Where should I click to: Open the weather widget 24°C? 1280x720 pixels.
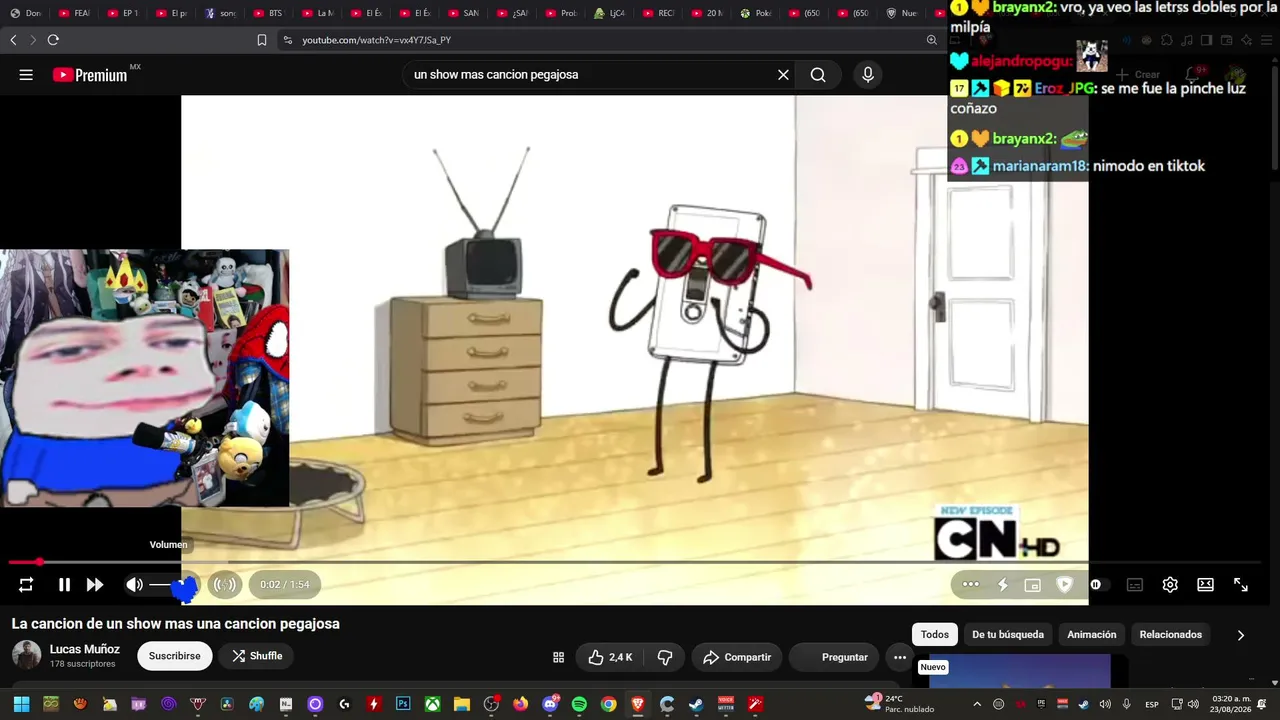[x=900, y=704]
